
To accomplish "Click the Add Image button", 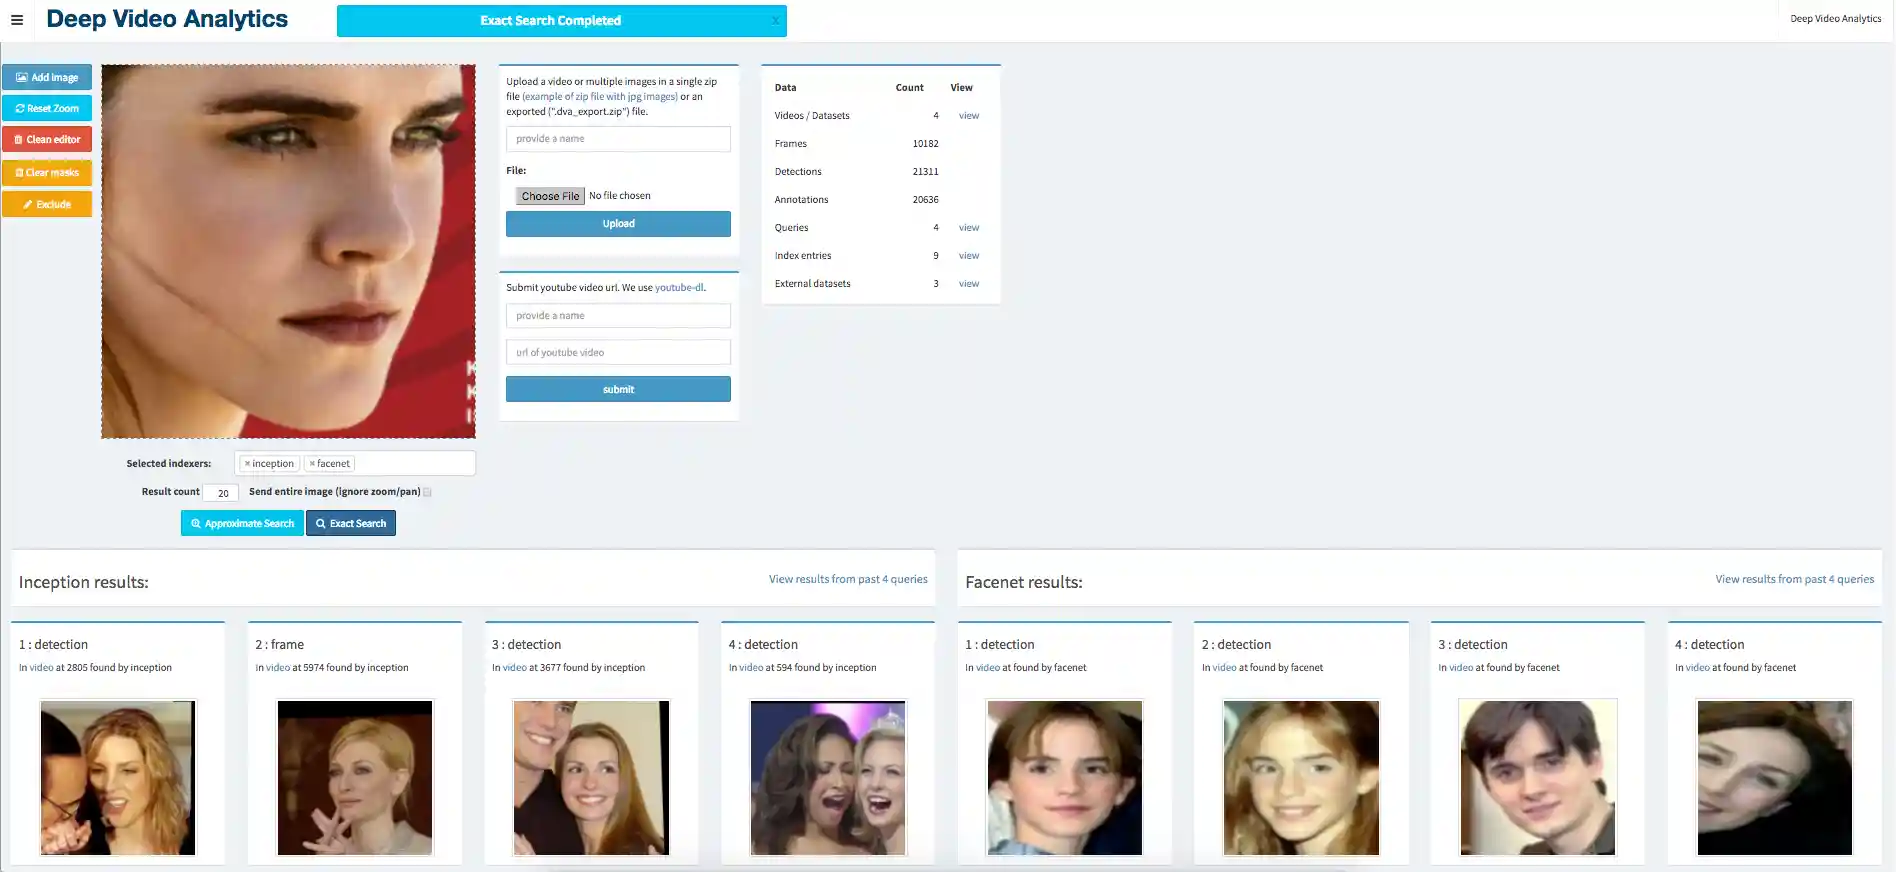I will click(47, 77).
